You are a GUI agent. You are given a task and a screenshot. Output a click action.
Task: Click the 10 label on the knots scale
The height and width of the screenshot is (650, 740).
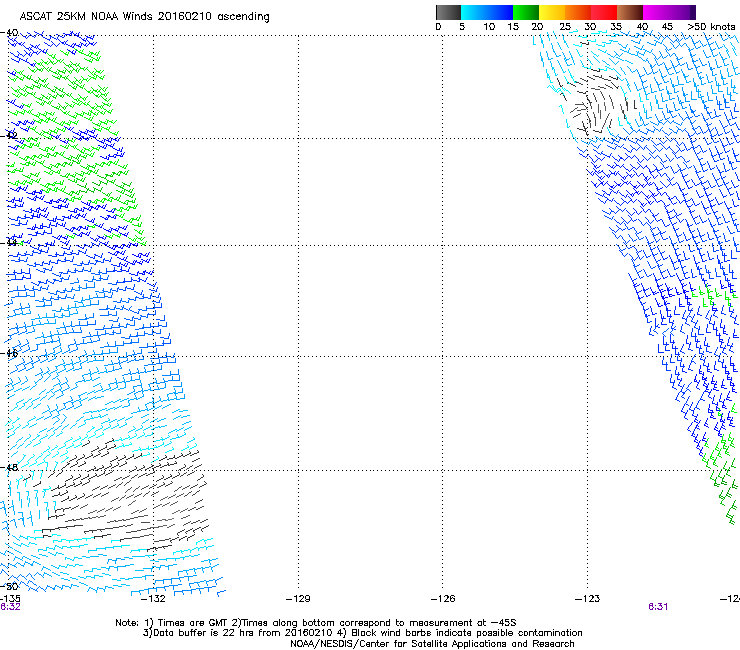tap(489, 27)
